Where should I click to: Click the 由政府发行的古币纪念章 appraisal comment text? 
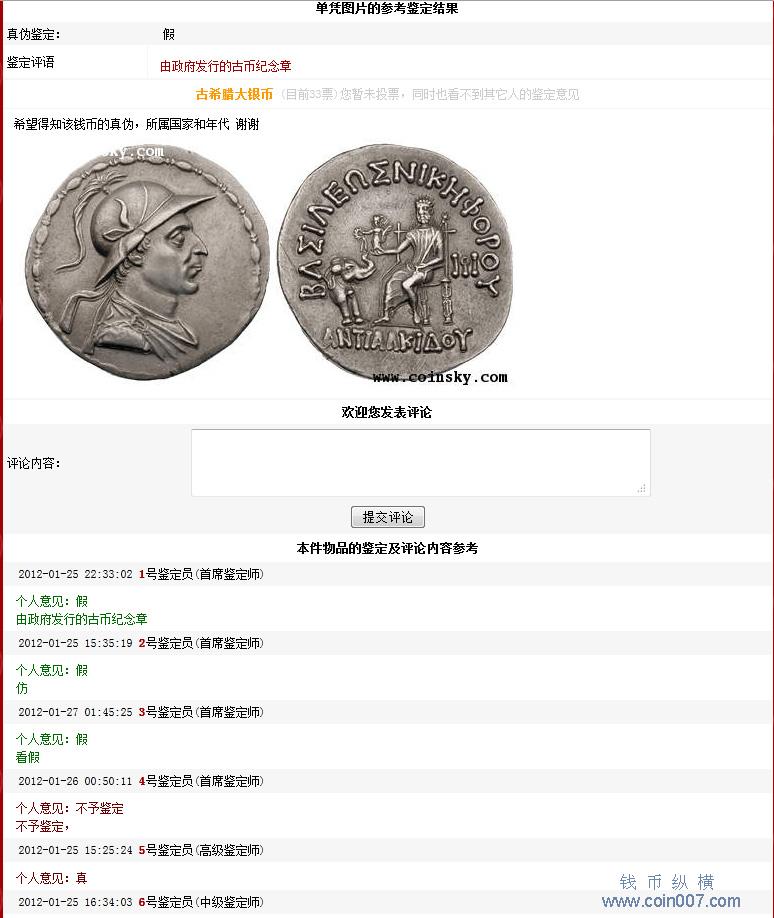225,66
